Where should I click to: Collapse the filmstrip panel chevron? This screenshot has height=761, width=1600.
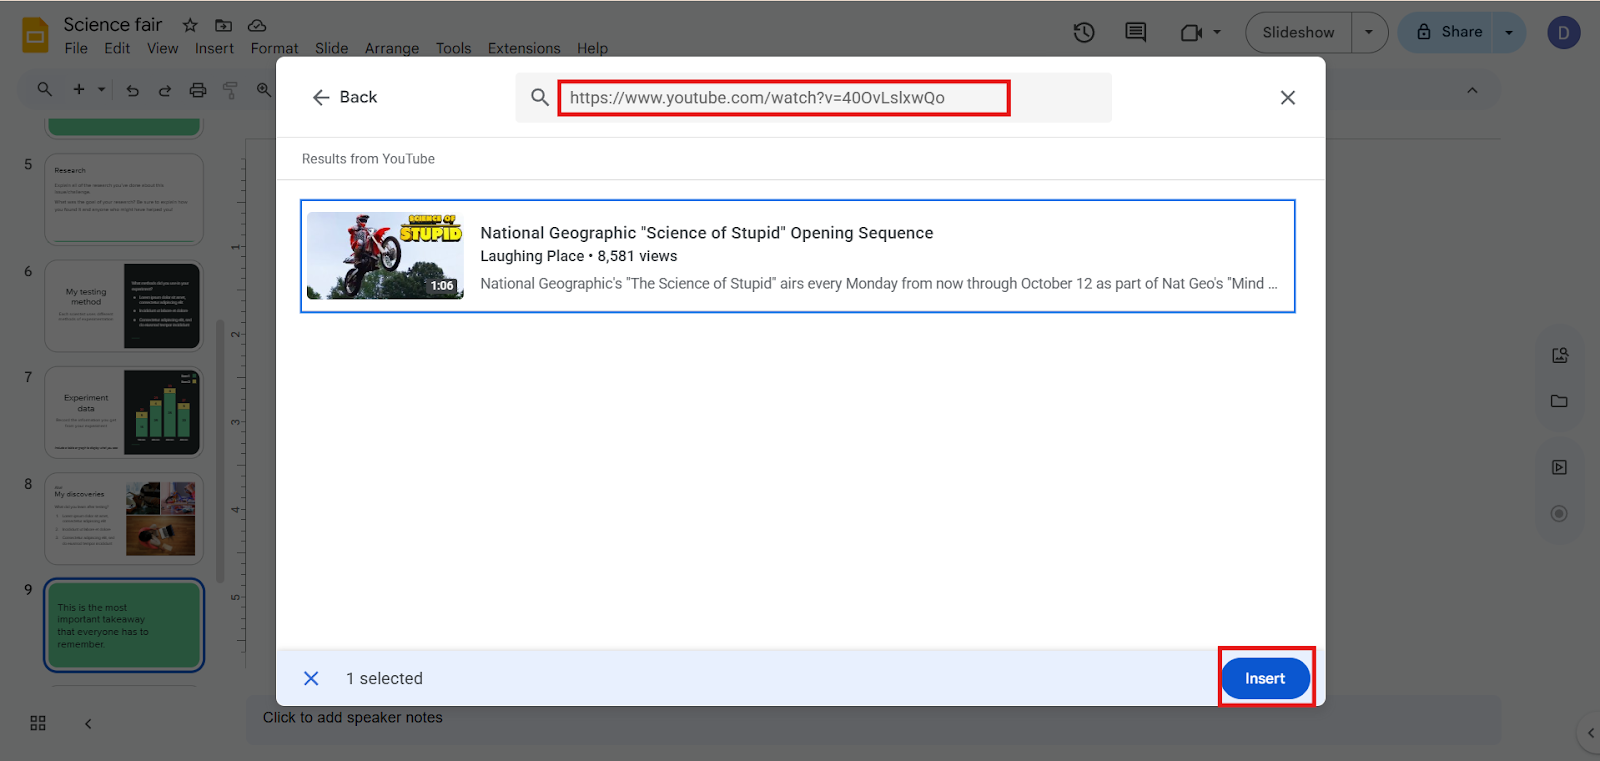(88, 723)
